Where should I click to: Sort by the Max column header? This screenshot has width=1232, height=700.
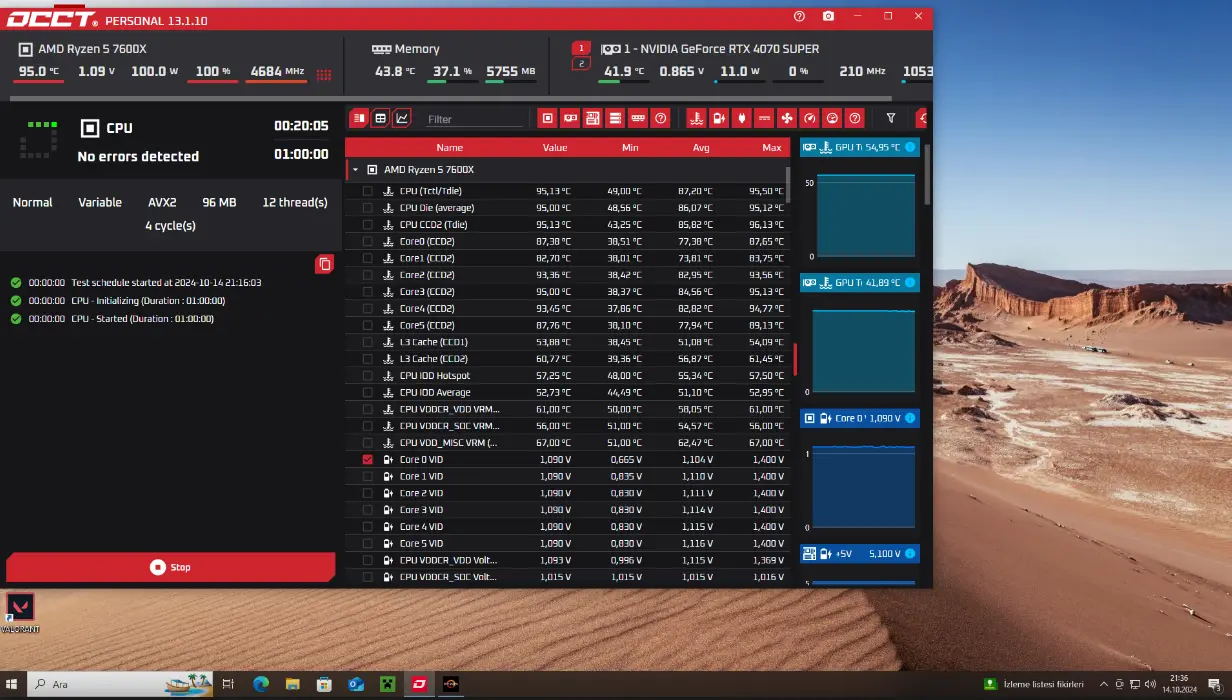(771, 147)
